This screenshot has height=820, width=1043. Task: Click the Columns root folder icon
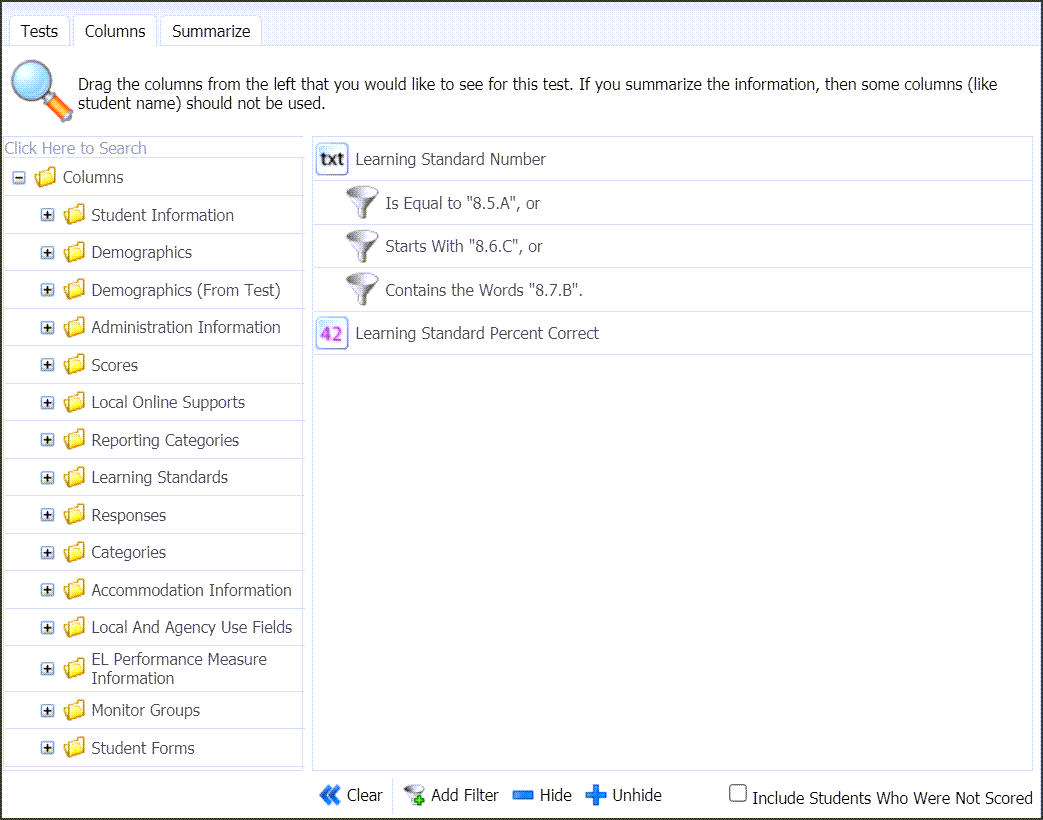[45, 178]
